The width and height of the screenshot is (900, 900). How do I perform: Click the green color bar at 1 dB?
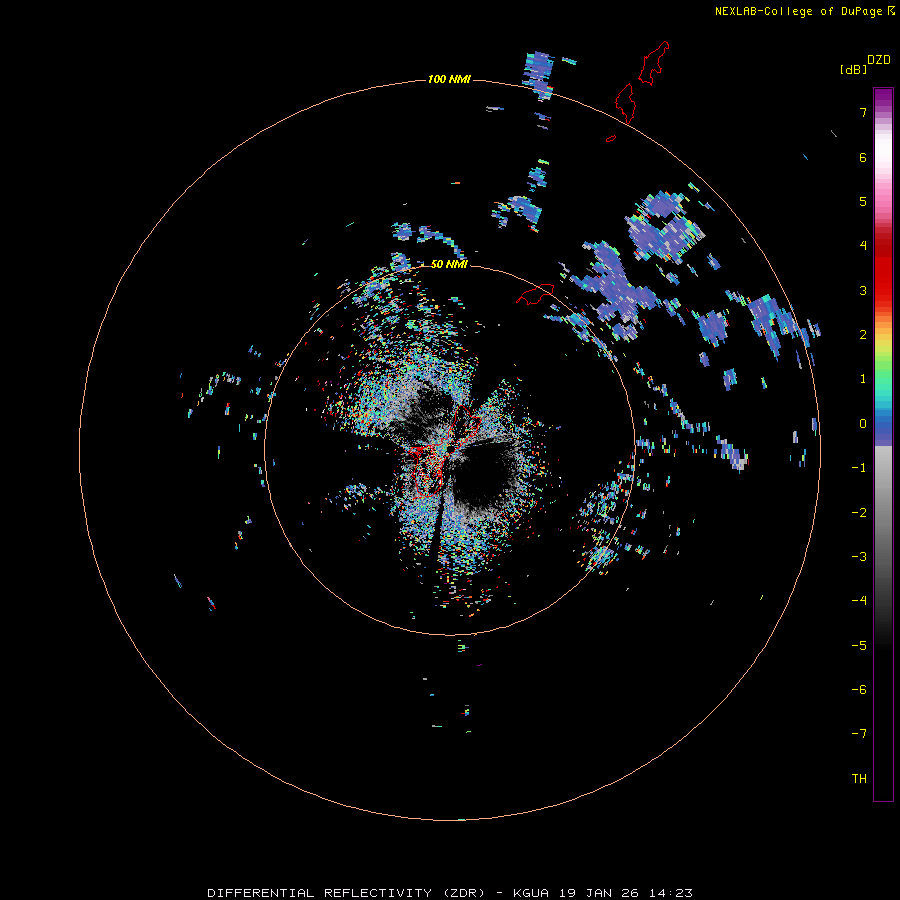tap(883, 379)
